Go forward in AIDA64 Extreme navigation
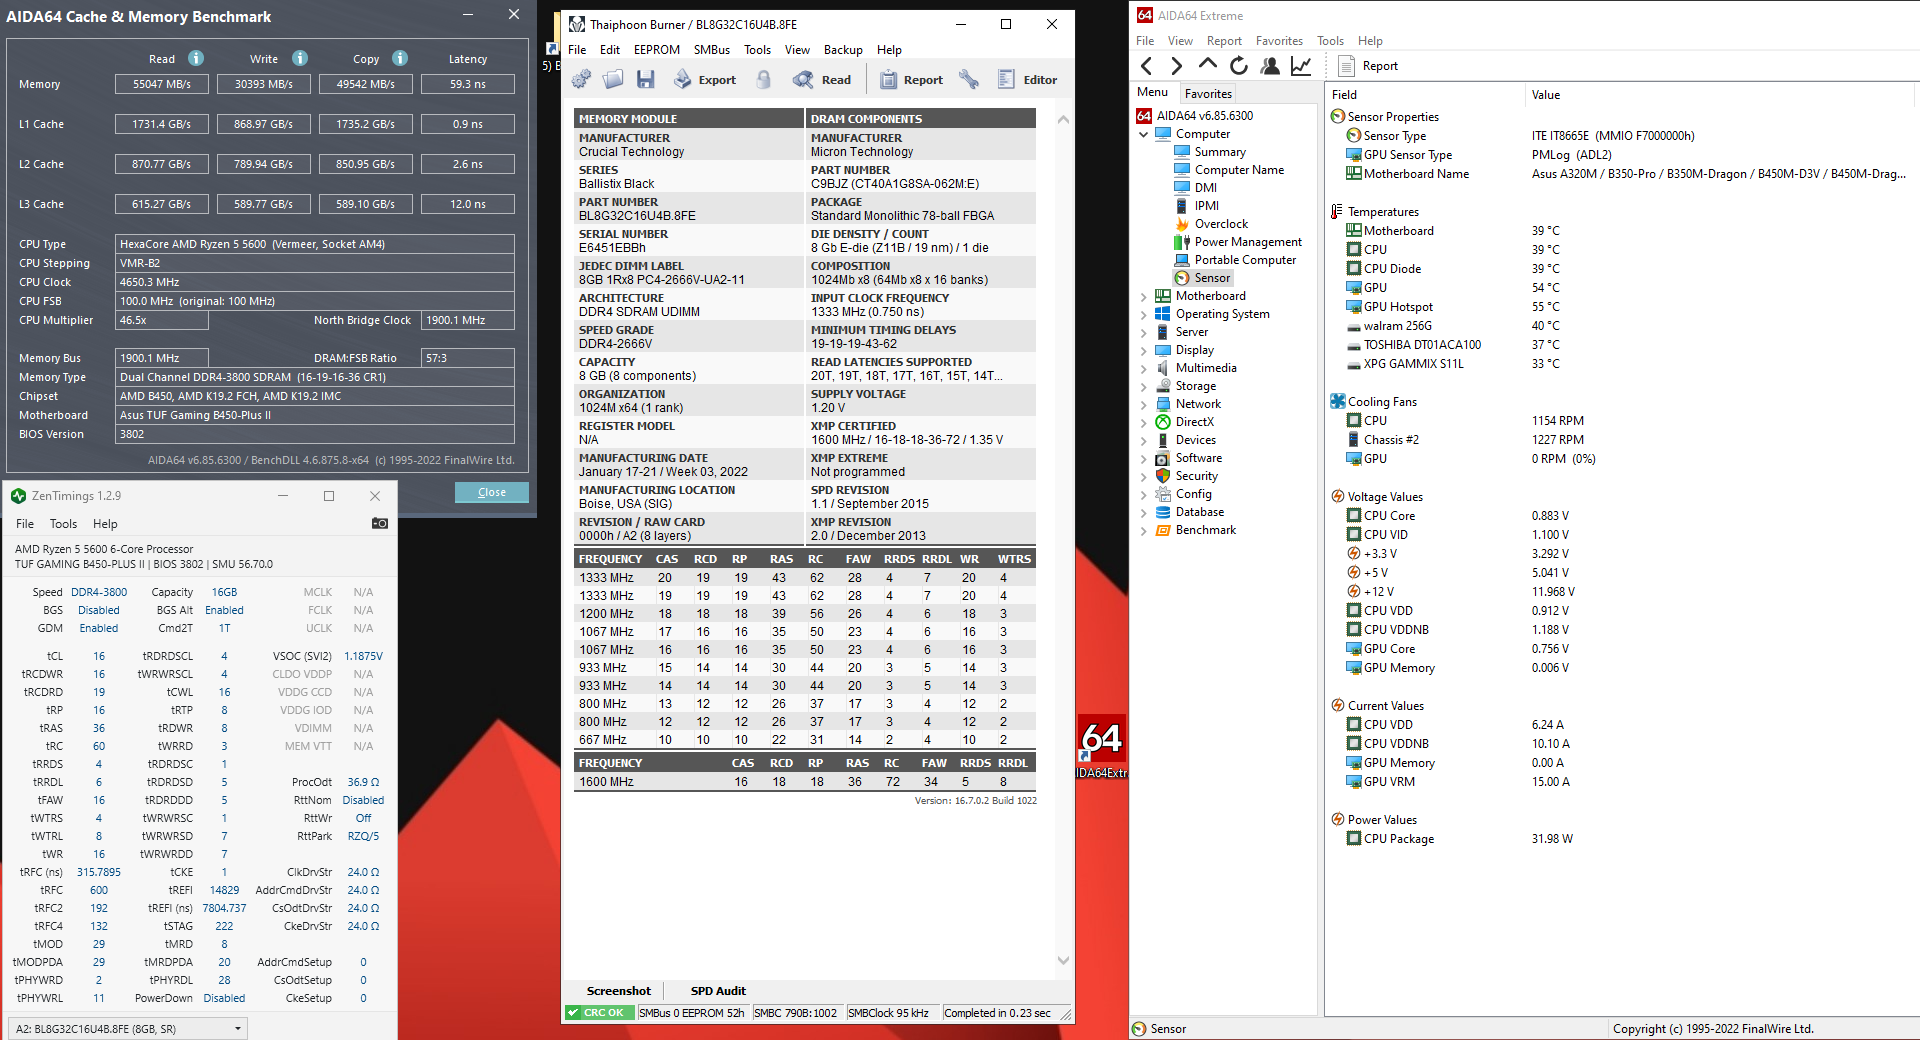The image size is (1924, 1040). pos(1177,66)
